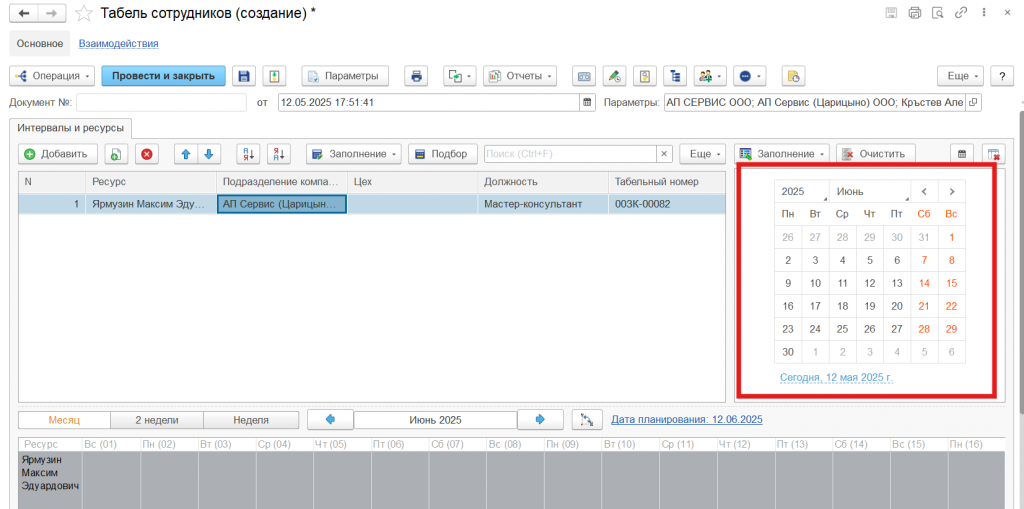Image resolution: width=1024 pixels, height=509 pixels.
Task: Switch view to Неделя
Action: (x=250, y=420)
